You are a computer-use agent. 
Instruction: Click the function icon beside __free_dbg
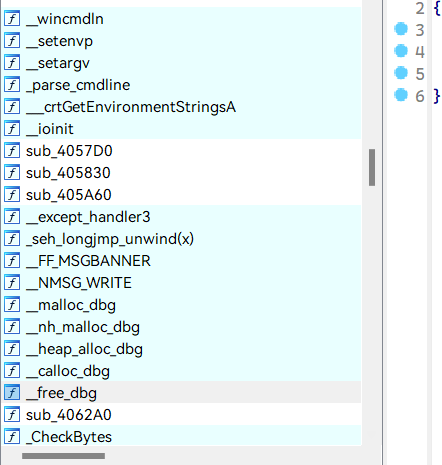point(12,393)
